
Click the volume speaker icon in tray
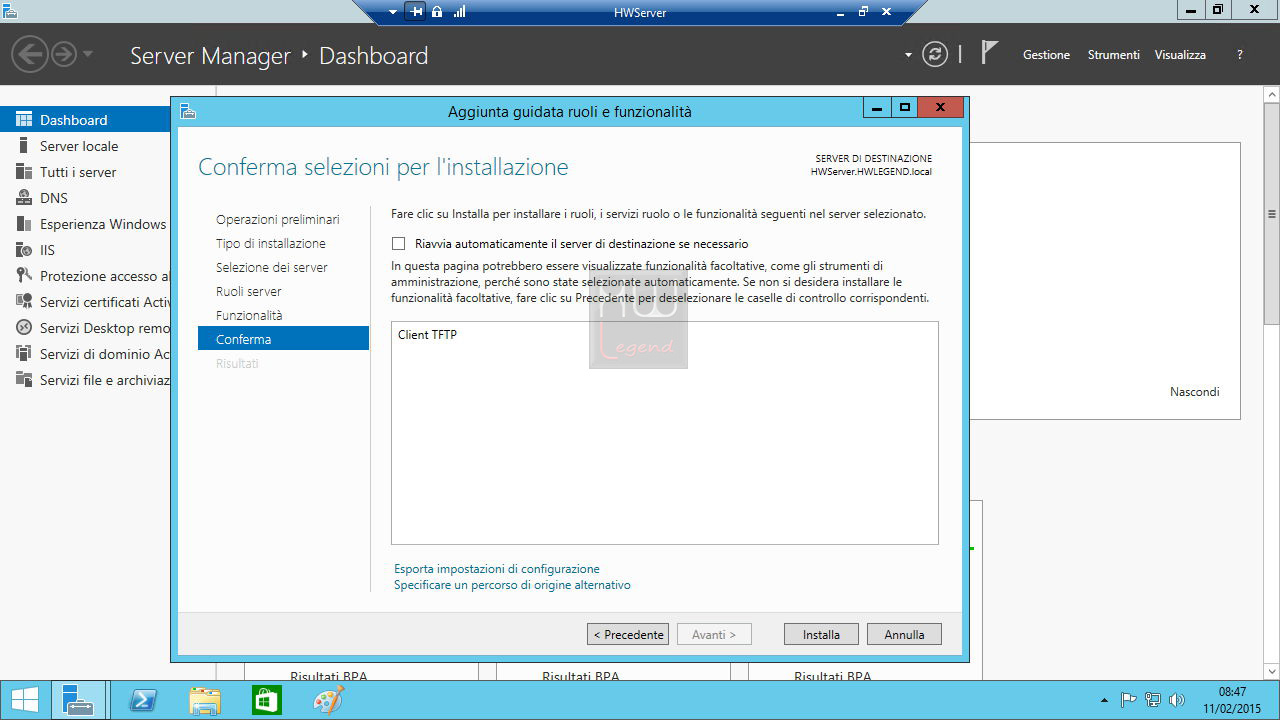[1177, 700]
